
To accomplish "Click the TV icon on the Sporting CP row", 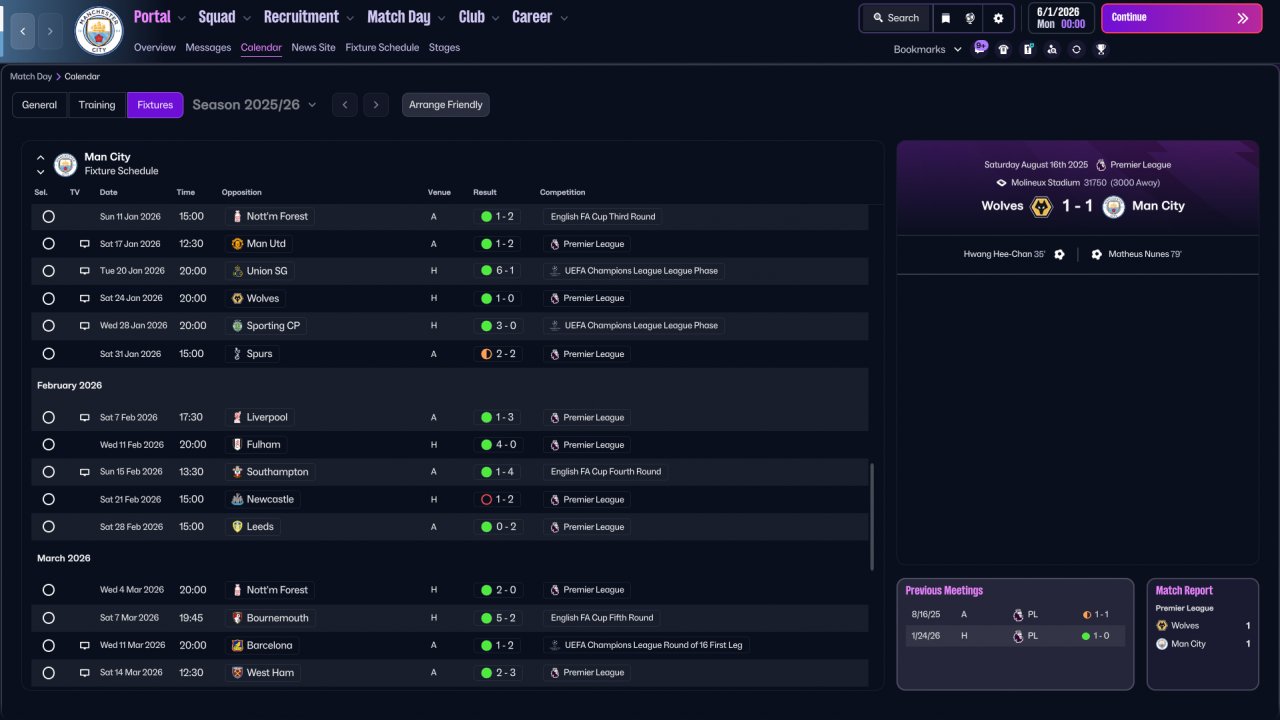I will click(x=85, y=326).
